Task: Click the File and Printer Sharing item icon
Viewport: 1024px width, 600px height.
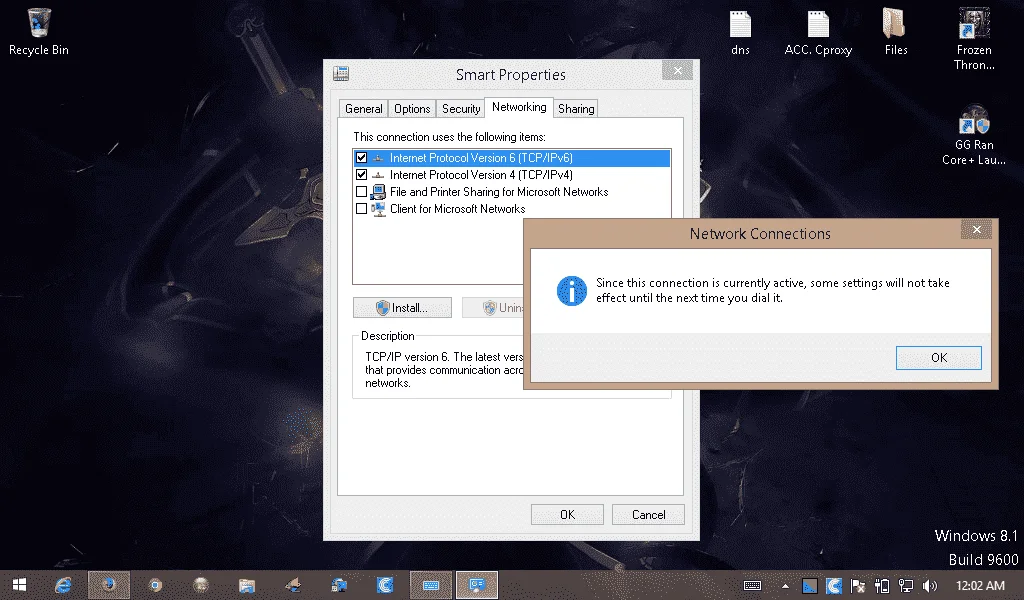Action: point(378,192)
